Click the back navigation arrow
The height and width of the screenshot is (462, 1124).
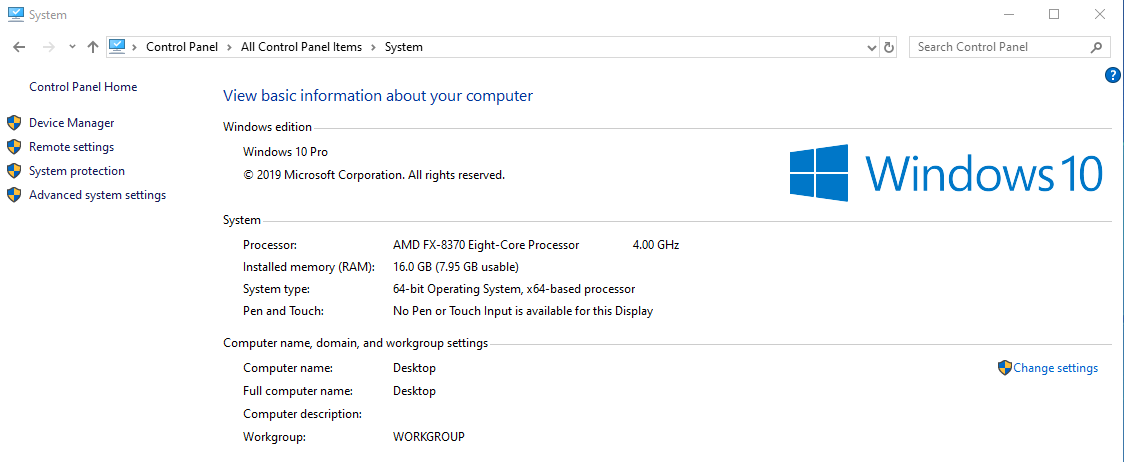[x=19, y=47]
